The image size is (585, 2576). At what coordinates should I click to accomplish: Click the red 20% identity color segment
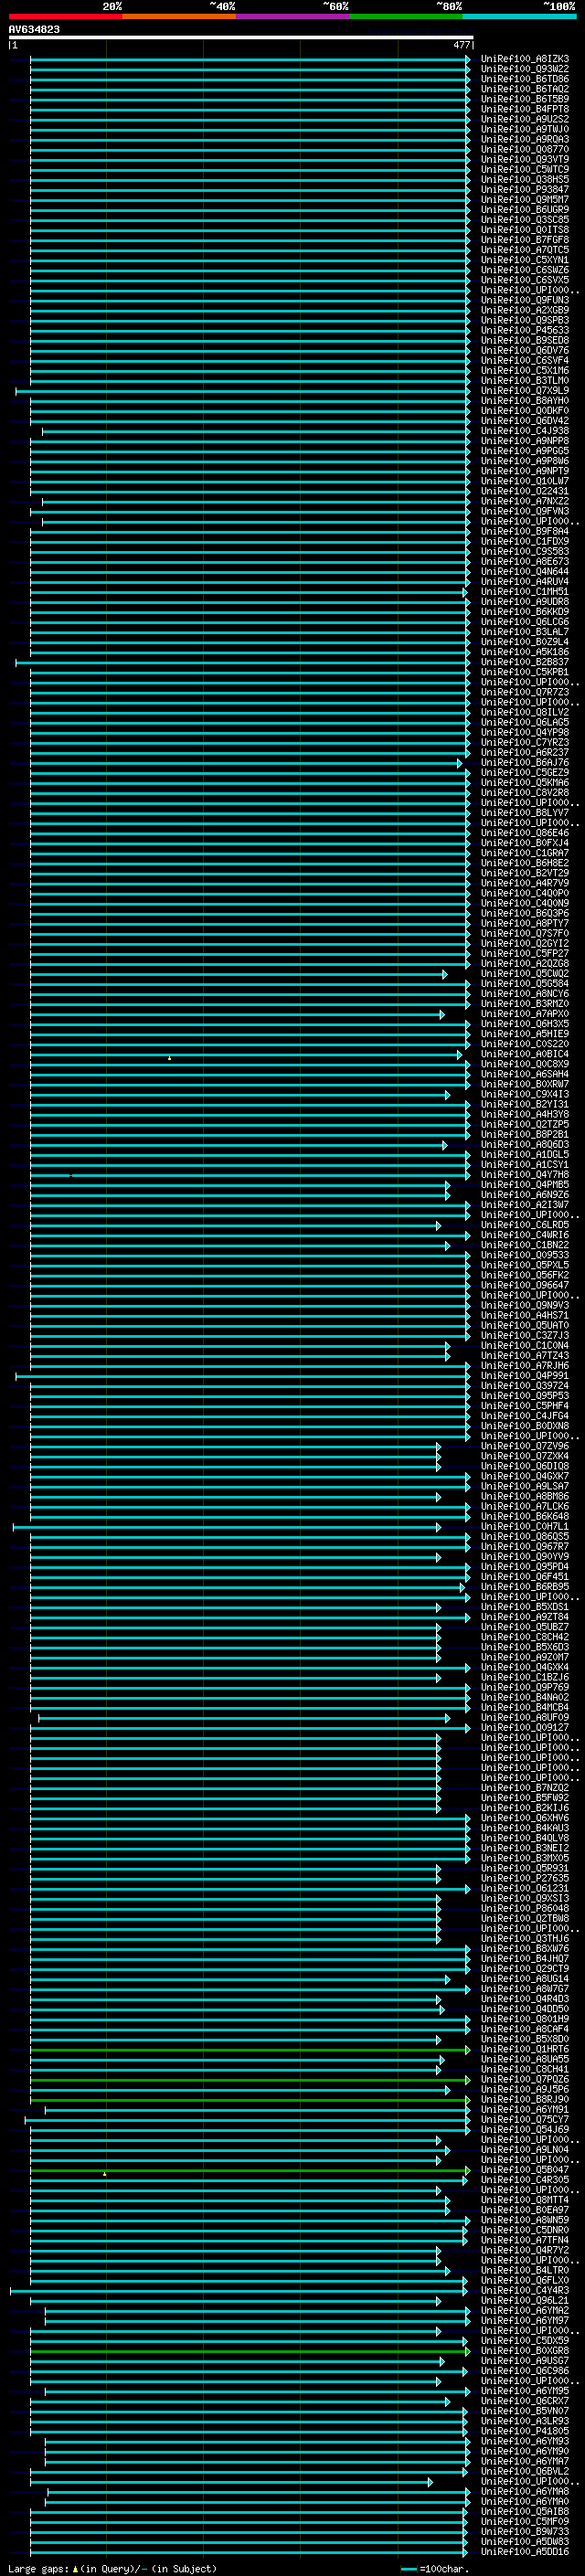click(x=65, y=16)
